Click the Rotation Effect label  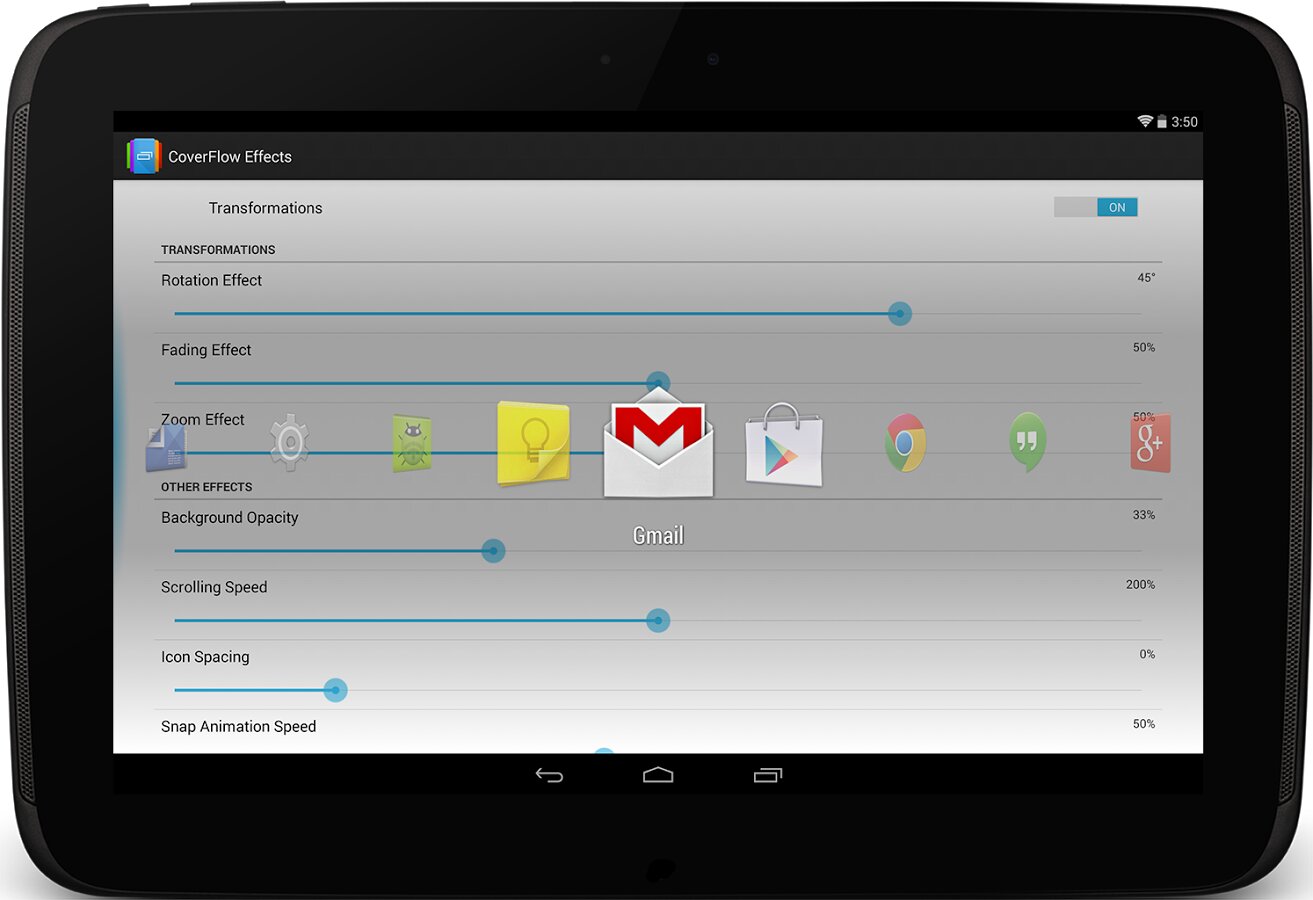pos(211,281)
